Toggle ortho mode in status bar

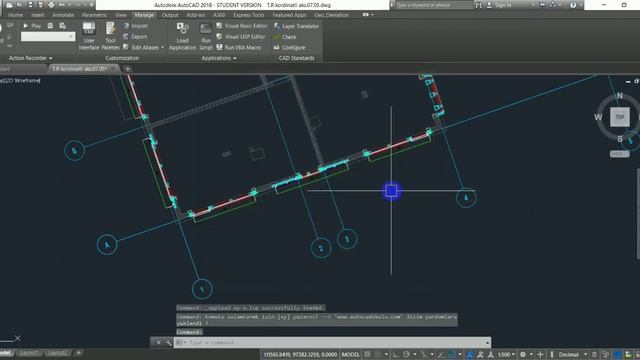(x=396, y=354)
